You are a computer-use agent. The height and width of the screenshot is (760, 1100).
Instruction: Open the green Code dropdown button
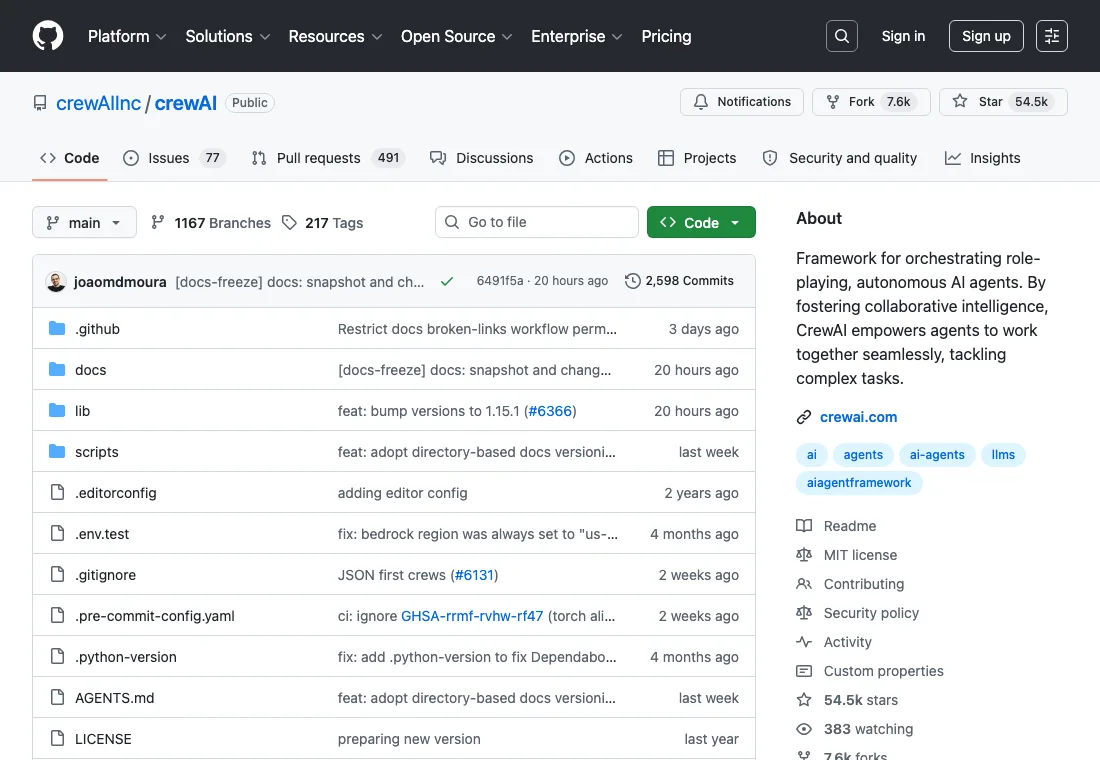click(x=701, y=222)
